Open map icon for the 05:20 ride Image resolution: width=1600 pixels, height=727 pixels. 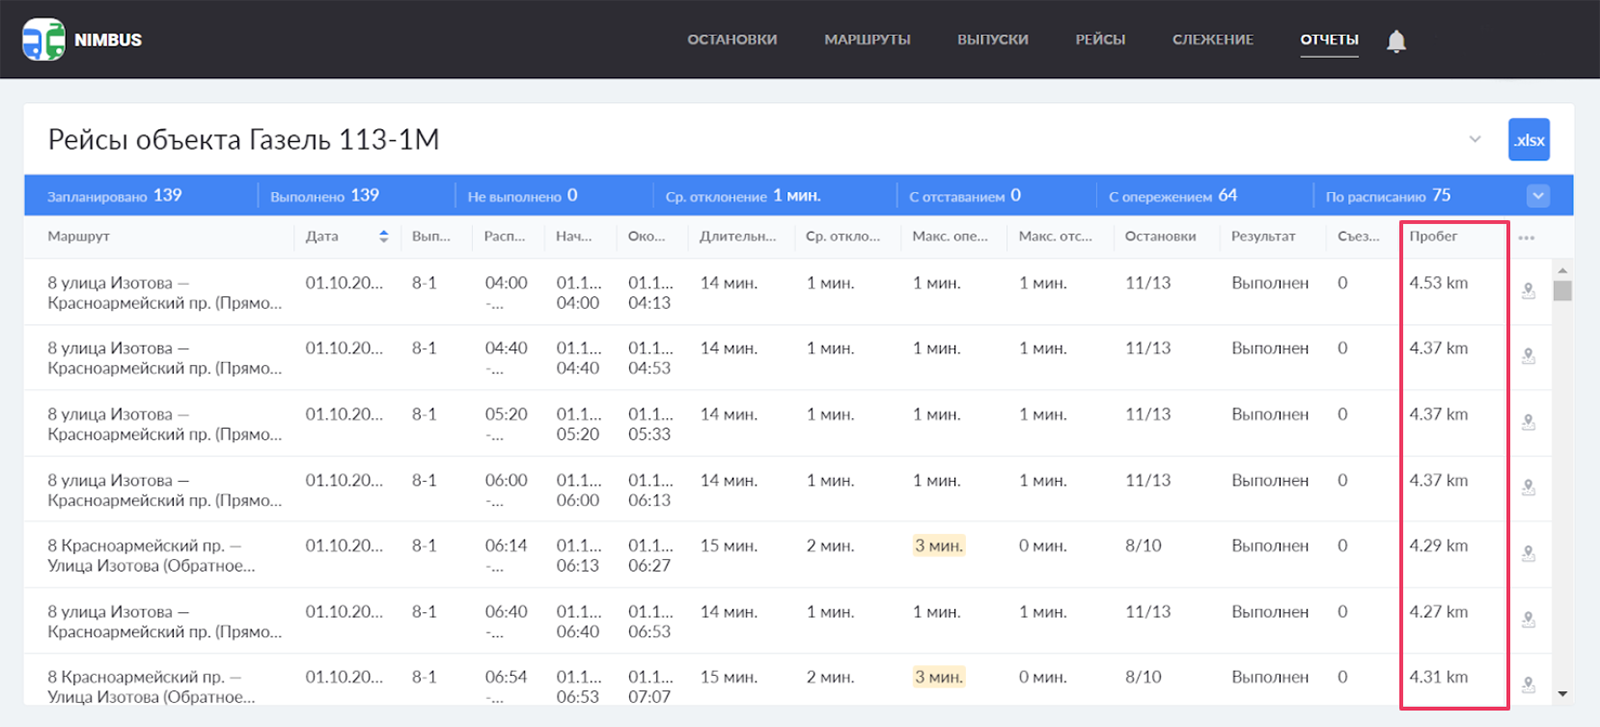1528,422
